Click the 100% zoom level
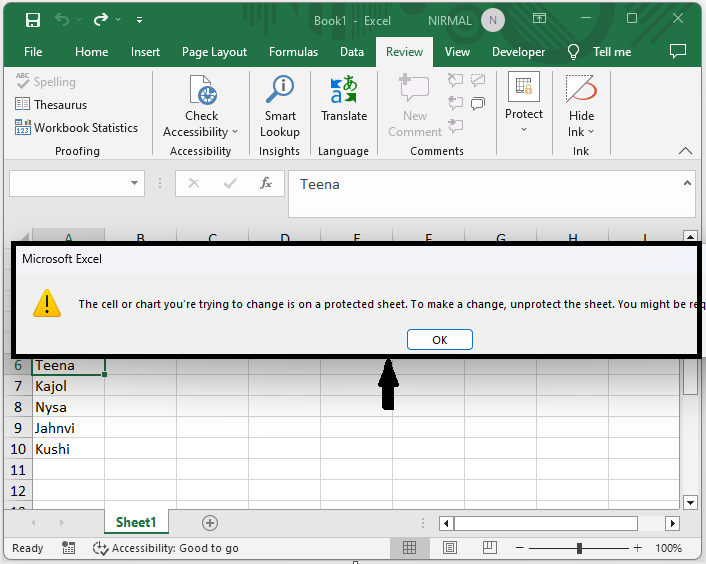The height and width of the screenshot is (564, 706). tap(668, 548)
